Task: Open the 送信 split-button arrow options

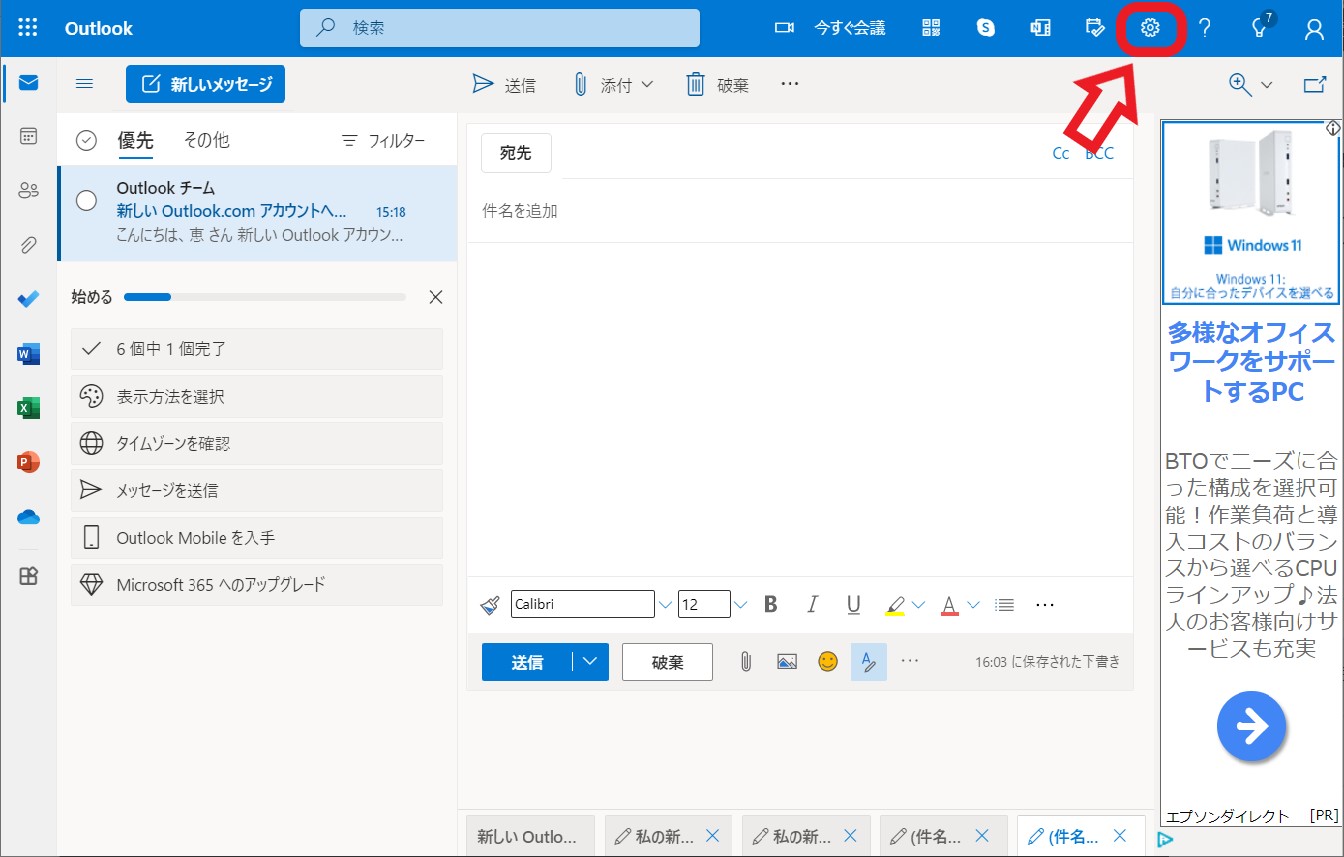Action: point(592,661)
